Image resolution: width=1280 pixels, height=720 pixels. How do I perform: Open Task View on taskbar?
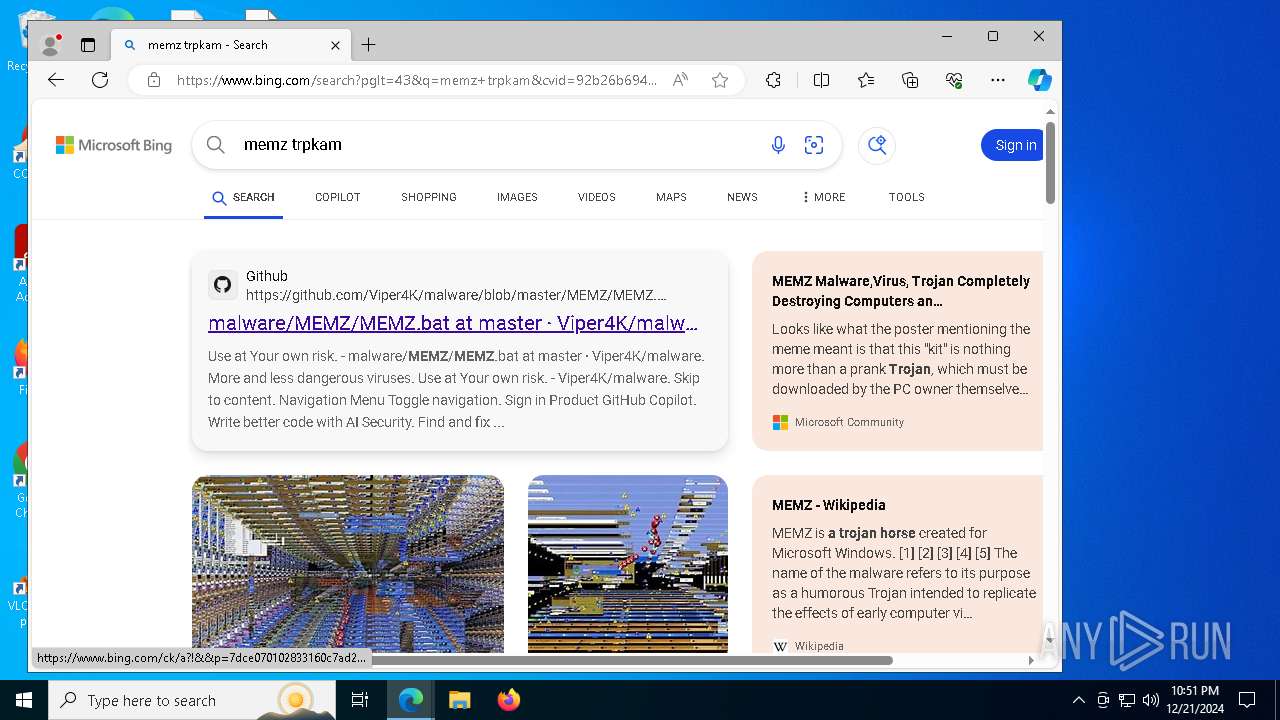click(360, 700)
